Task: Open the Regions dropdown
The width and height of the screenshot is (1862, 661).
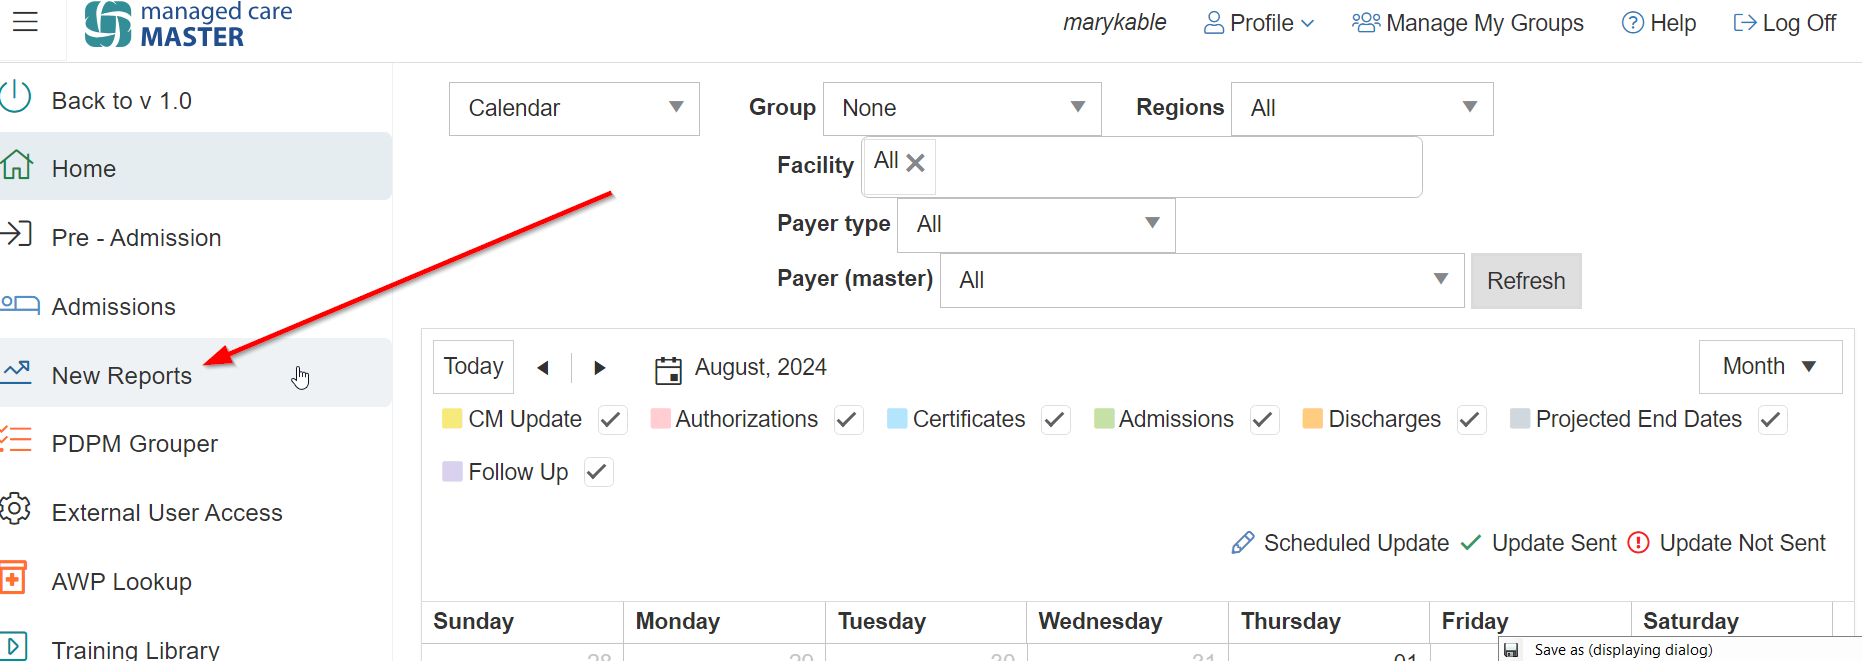Action: coord(1362,108)
